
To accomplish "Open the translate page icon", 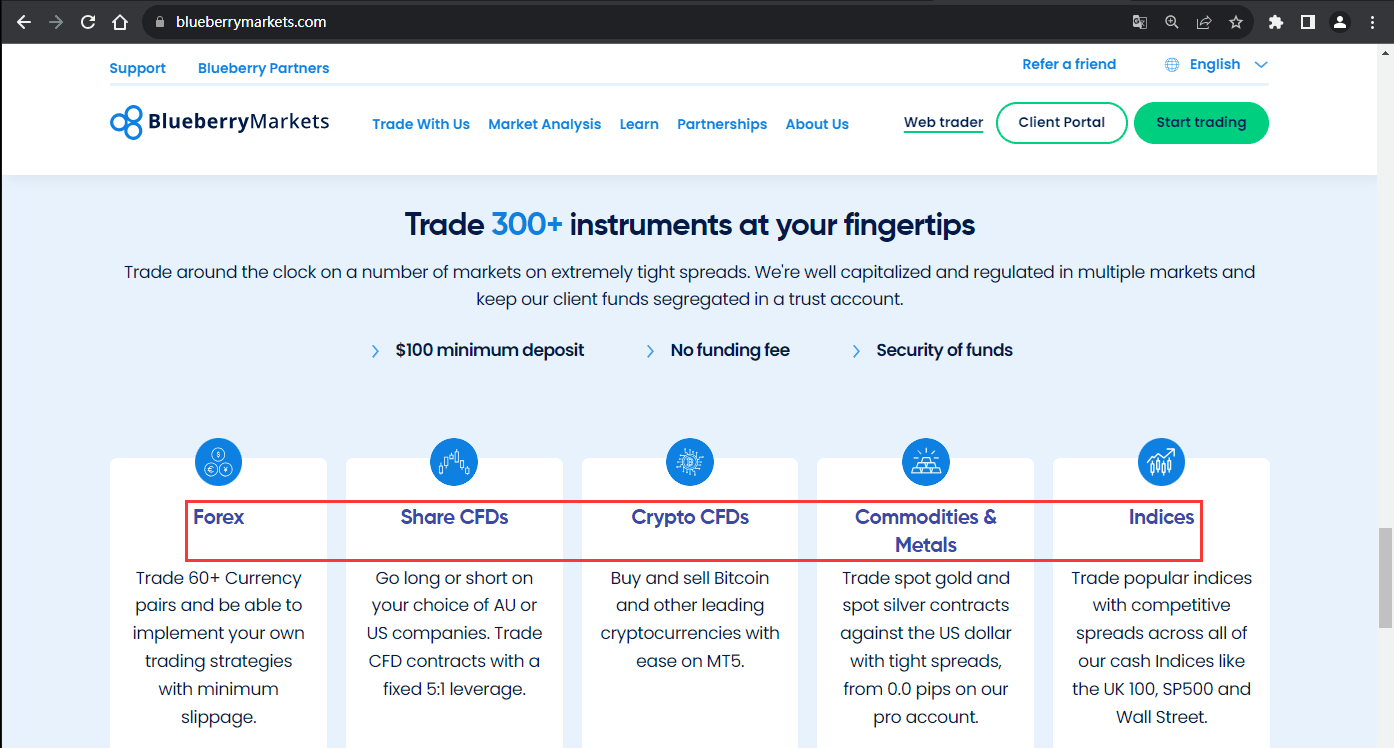I will tap(1140, 22).
